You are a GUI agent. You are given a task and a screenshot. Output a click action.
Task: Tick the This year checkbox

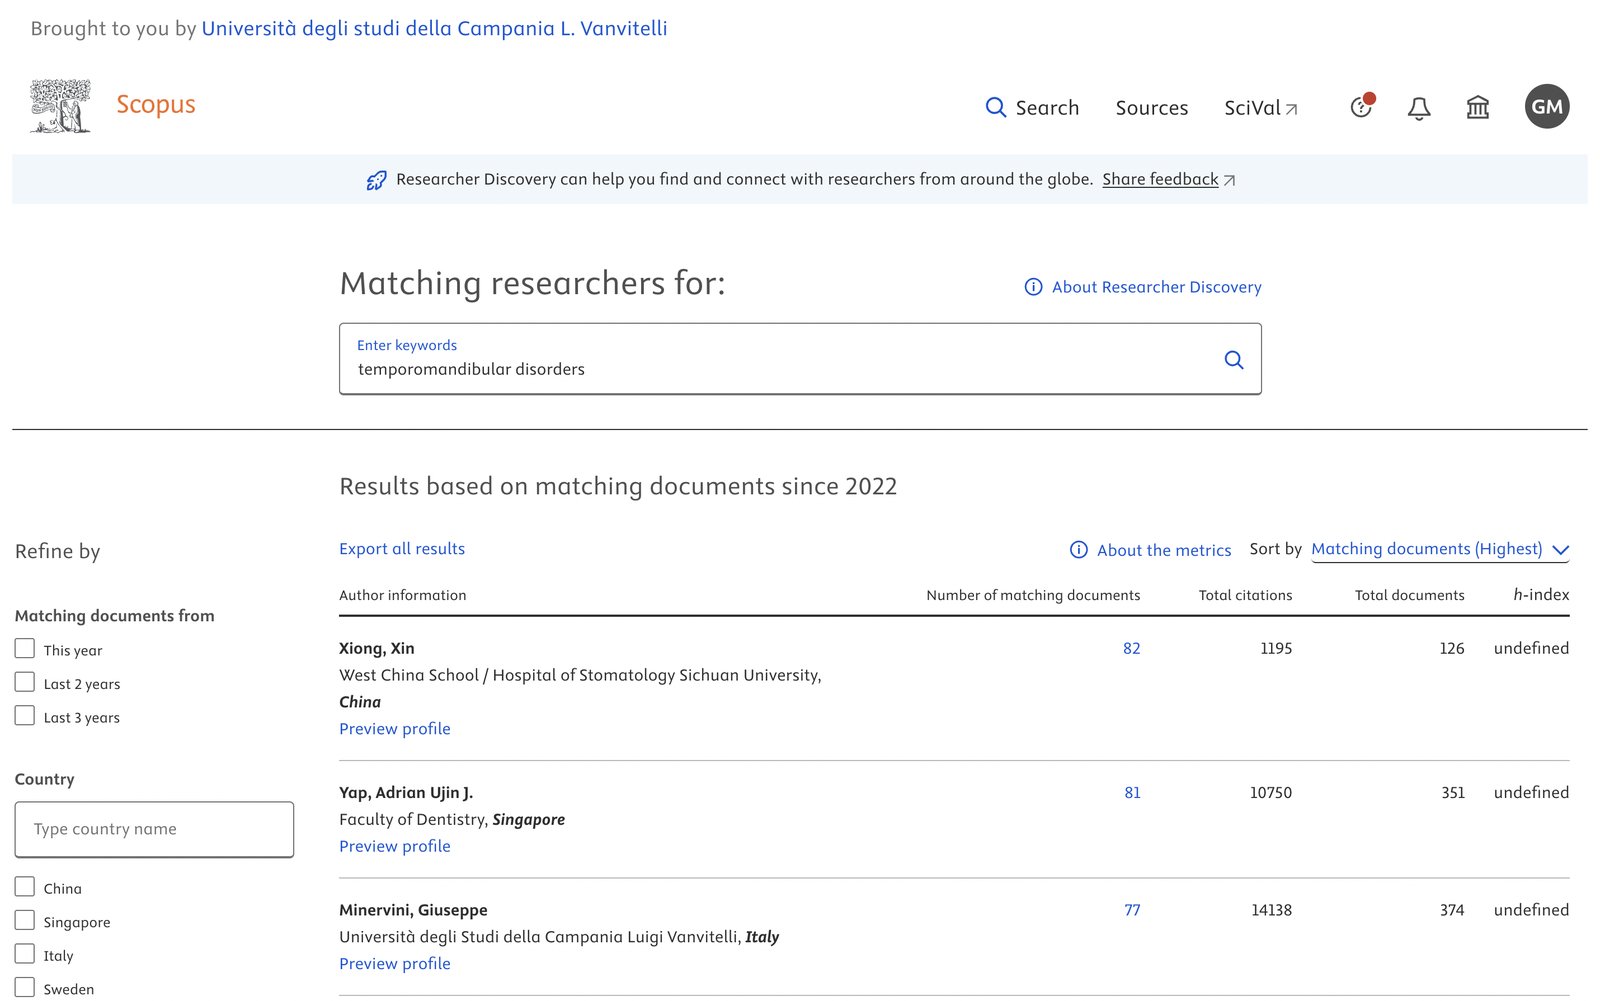pos(25,649)
